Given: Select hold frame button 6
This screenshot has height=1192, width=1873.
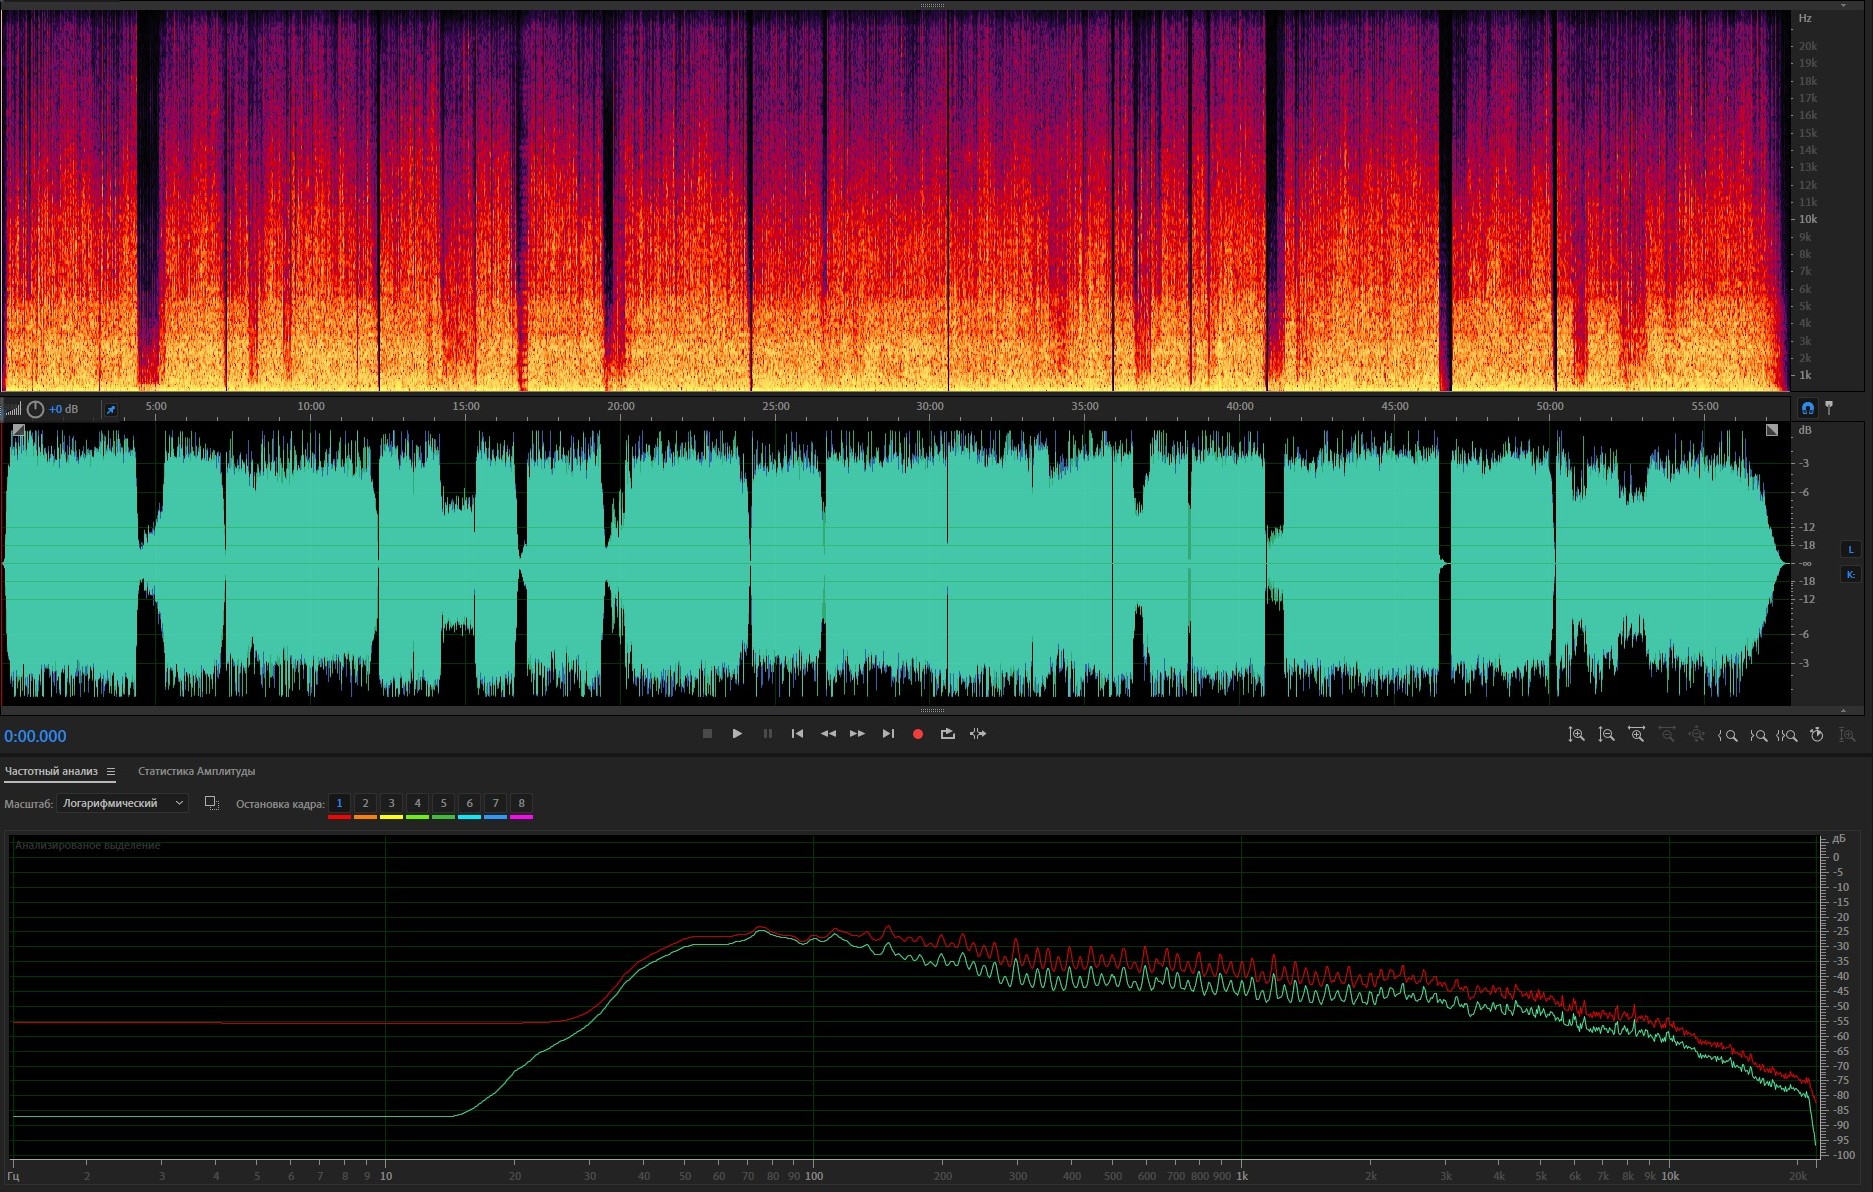Looking at the screenshot, I should pyautogui.click(x=469, y=803).
